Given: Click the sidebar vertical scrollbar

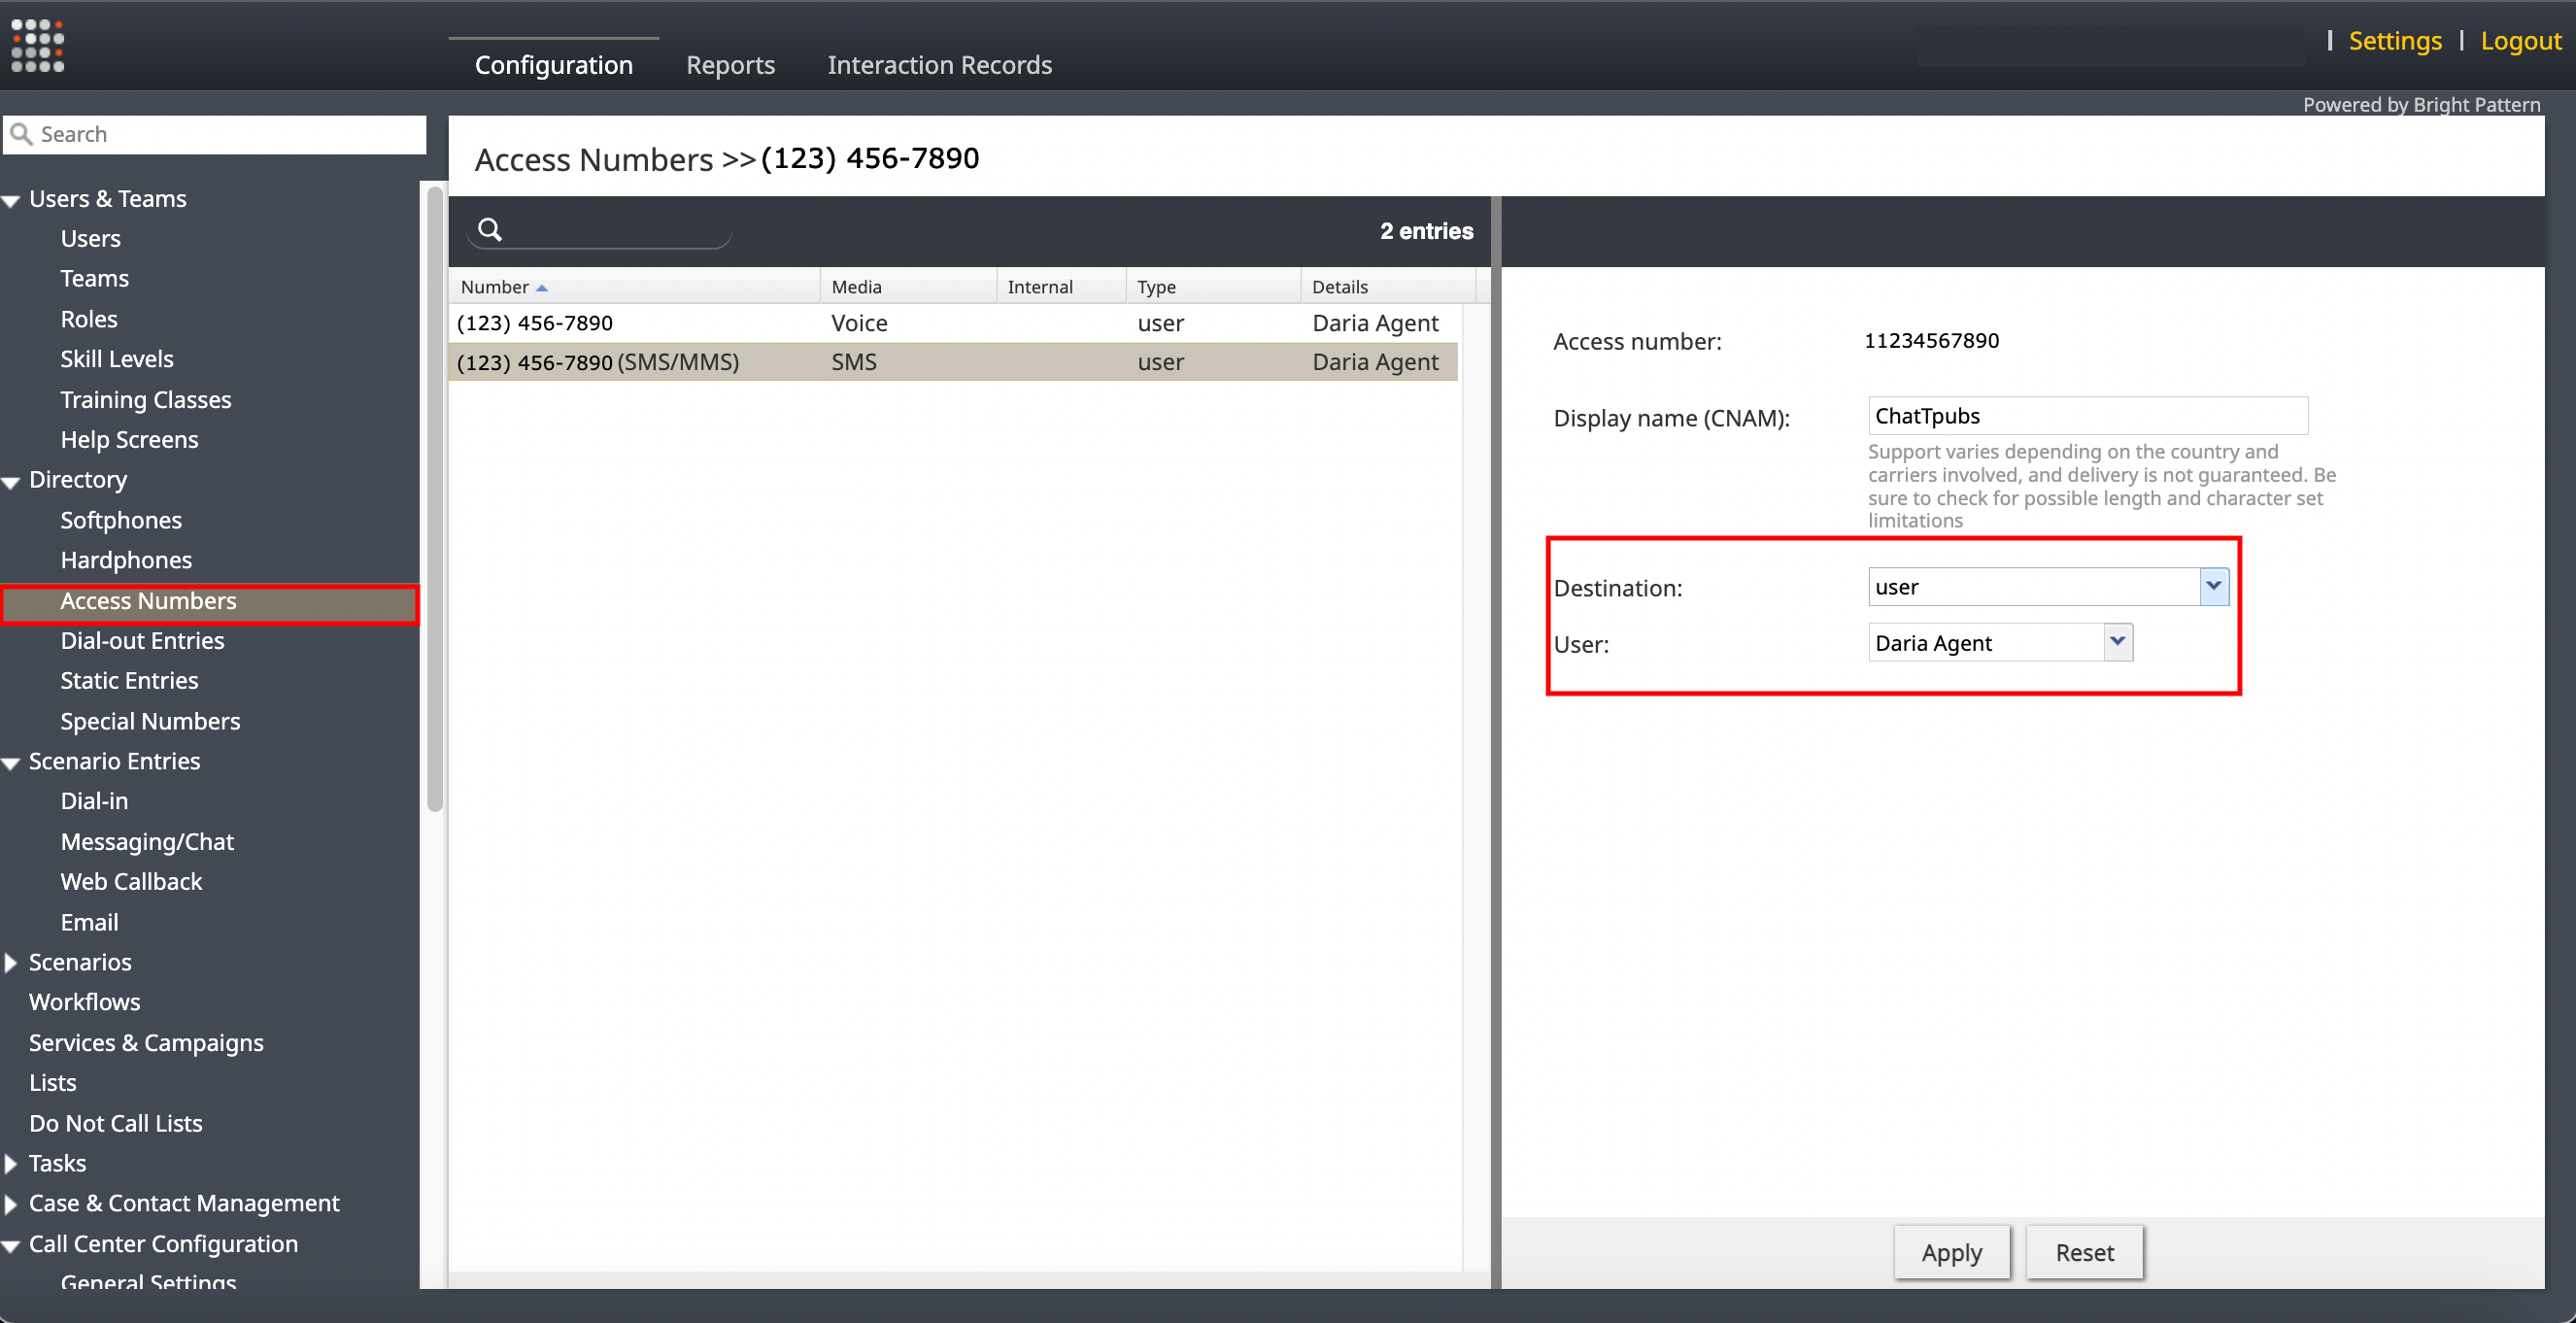Looking at the screenshot, I should 434,500.
